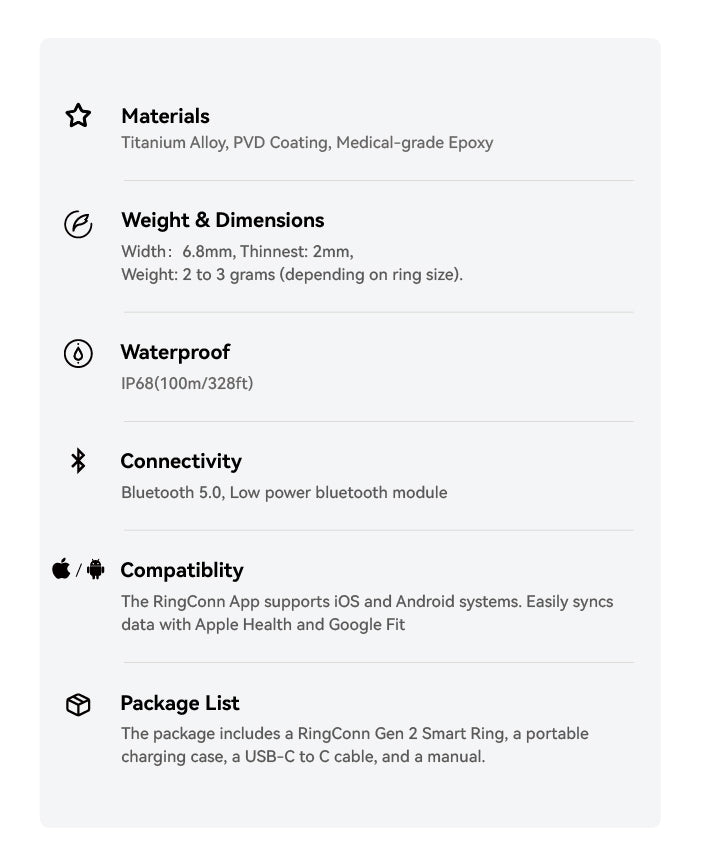Image resolution: width=701 pixels, height=866 pixels.
Task: Click the Connectivity heading
Action: pos(181,461)
